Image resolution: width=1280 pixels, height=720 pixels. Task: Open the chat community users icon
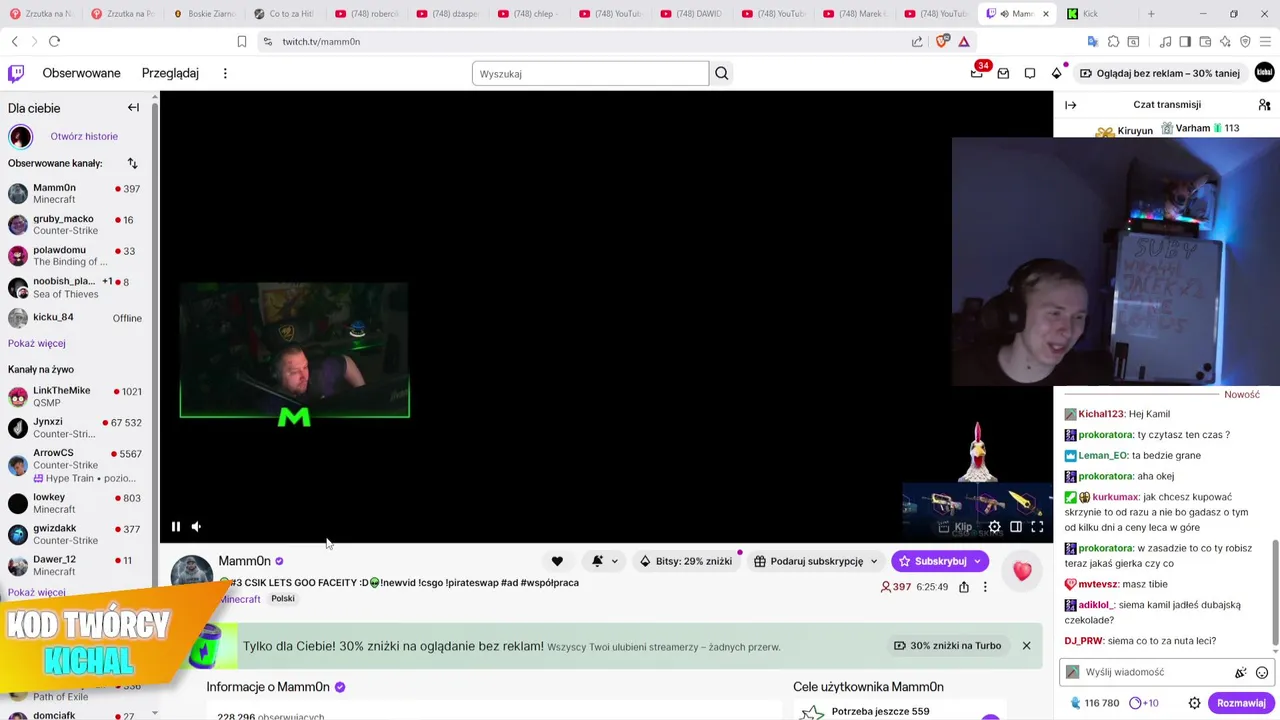[1264, 104]
